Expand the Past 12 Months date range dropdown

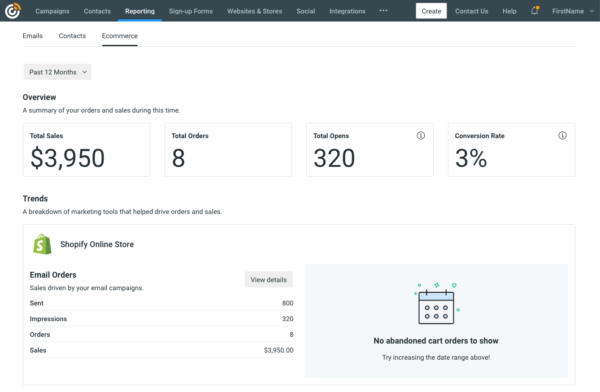[57, 72]
